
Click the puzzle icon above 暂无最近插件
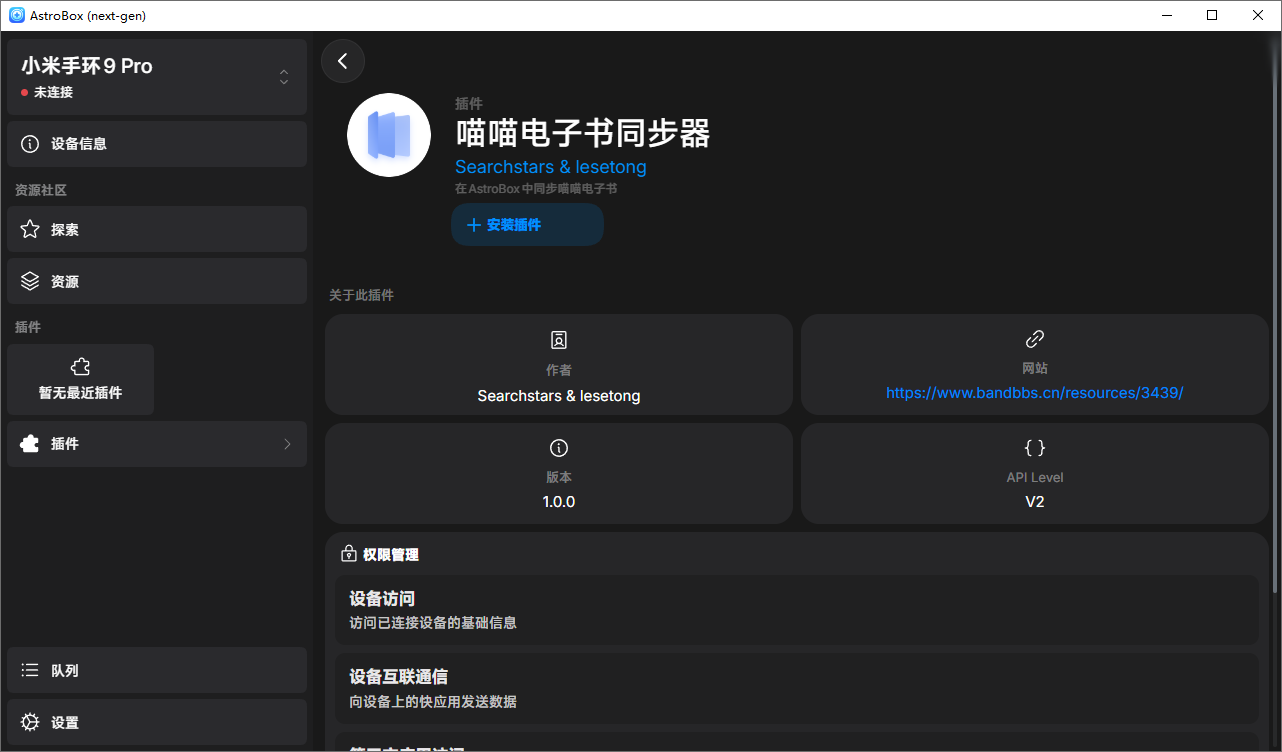coord(81,367)
